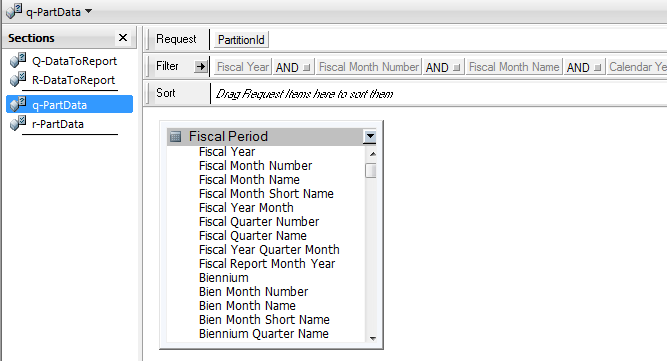Toggle the AND operator after Fiscal Month Number
667x361 pixels.
pos(443,67)
